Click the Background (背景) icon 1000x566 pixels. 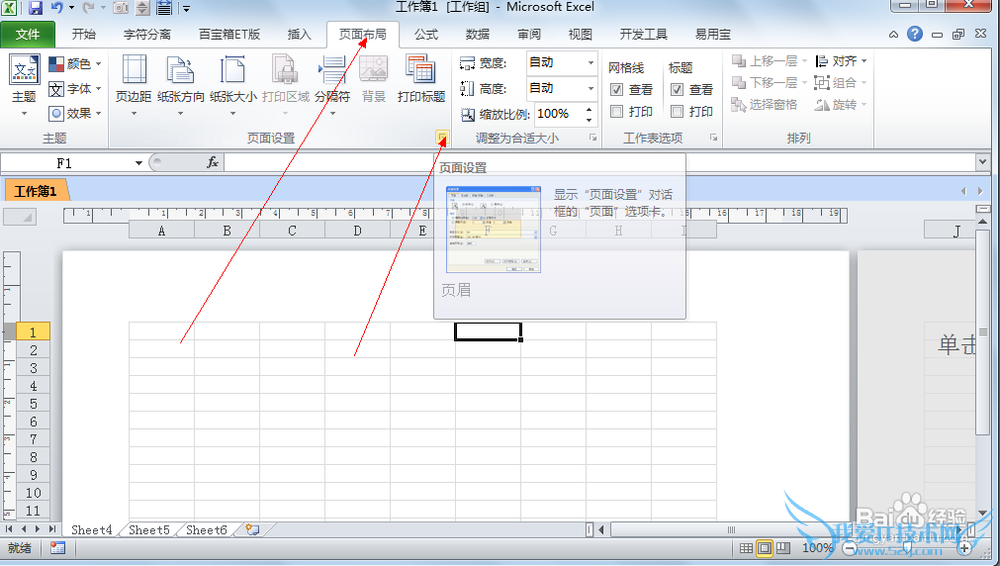tap(374, 70)
